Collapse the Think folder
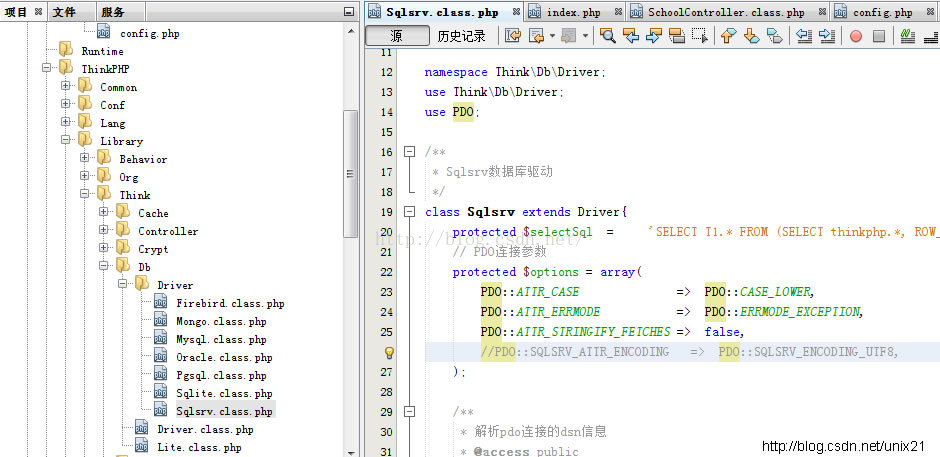Viewport: 940px width, 457px height. pyautogui.click(x=85, y=194)
